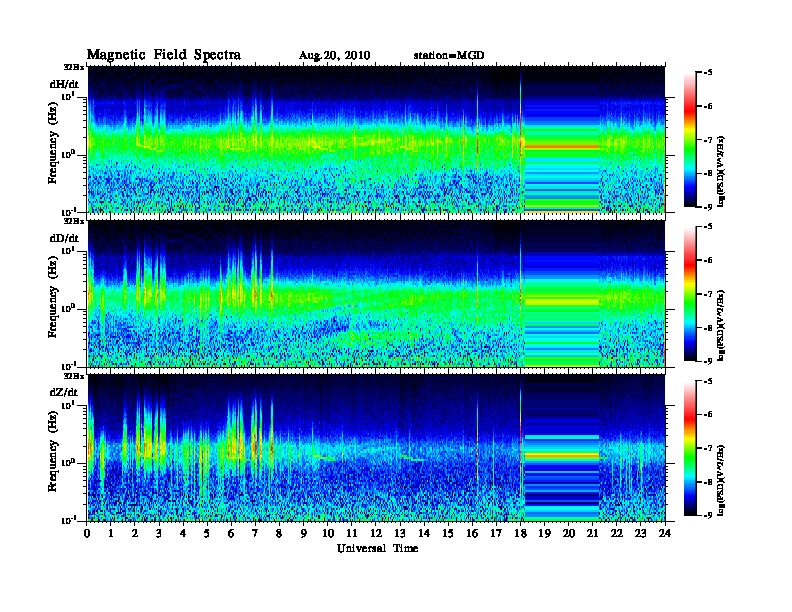Click the "Universal Time" axis title

(x=377, y=548)
